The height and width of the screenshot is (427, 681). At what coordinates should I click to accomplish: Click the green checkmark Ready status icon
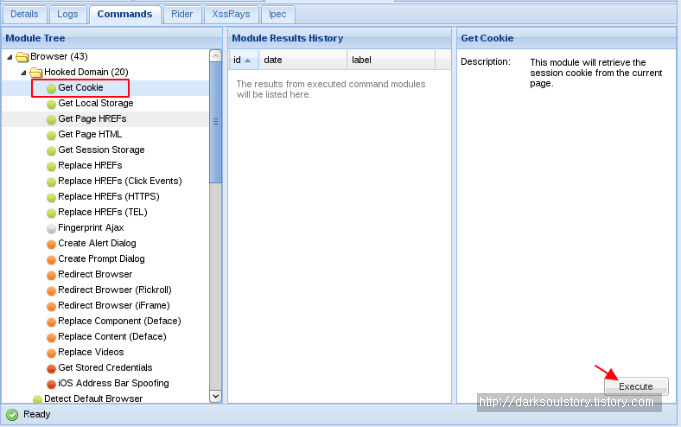coord(12,415)
